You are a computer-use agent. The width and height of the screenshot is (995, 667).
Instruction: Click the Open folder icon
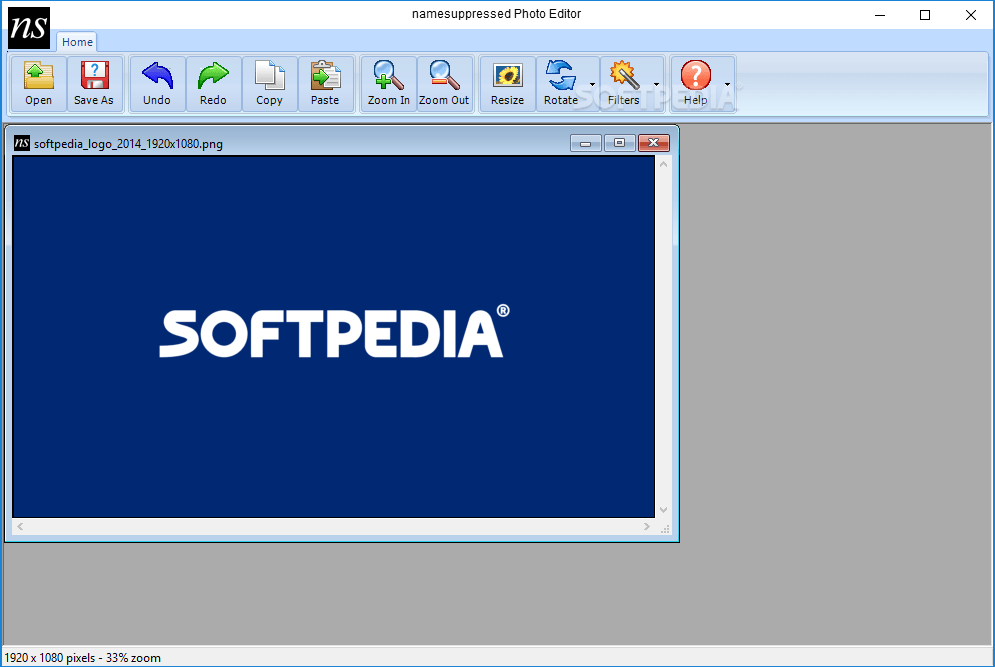pyautogui.click(x=39, y=76)
